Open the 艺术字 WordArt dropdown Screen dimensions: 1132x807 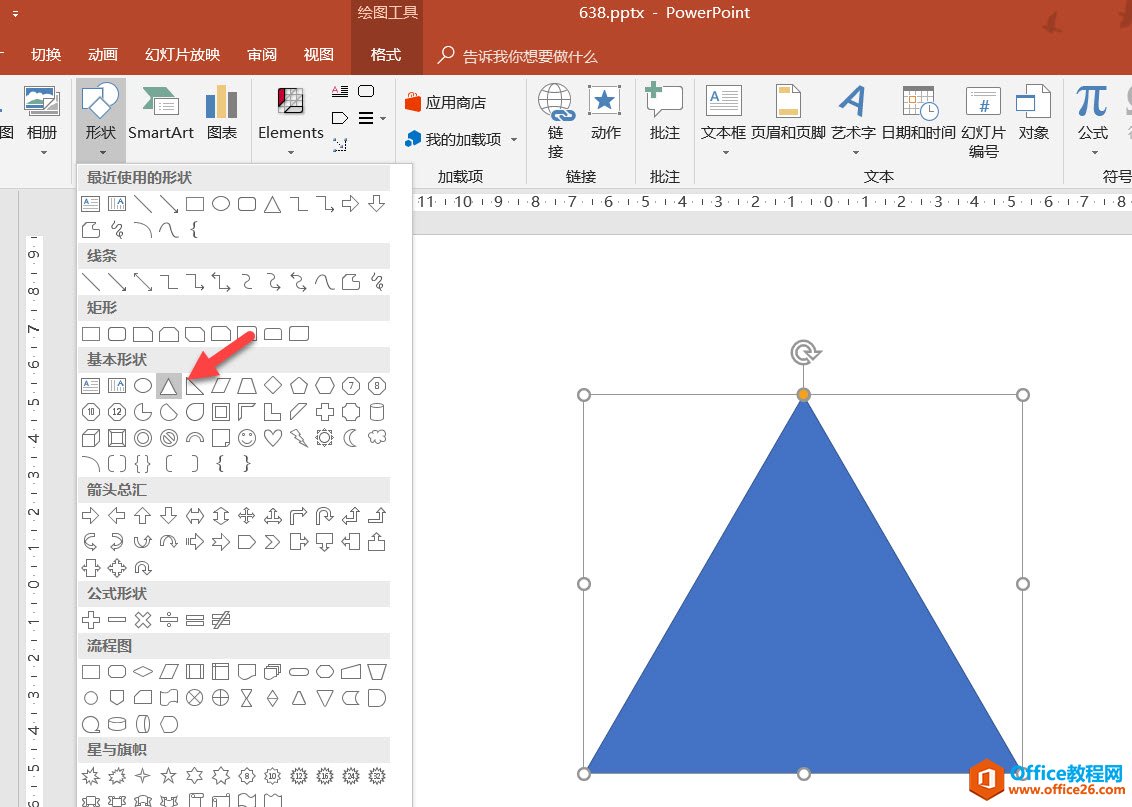click(853, 152)
